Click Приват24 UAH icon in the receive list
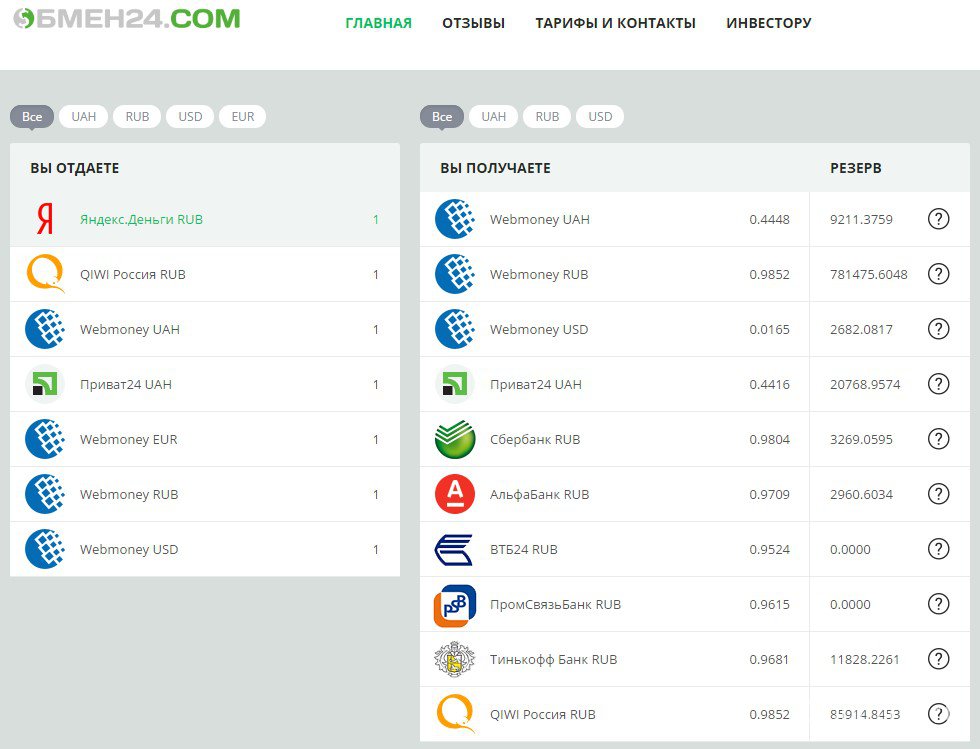 point(455,384)
